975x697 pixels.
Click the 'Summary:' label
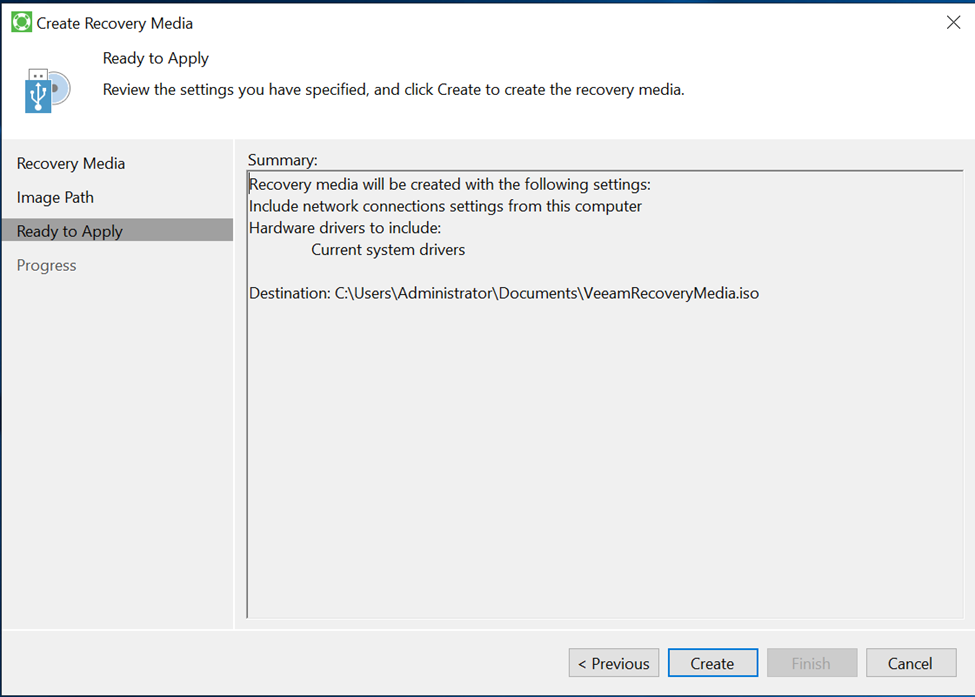click(x=282, y=160)
